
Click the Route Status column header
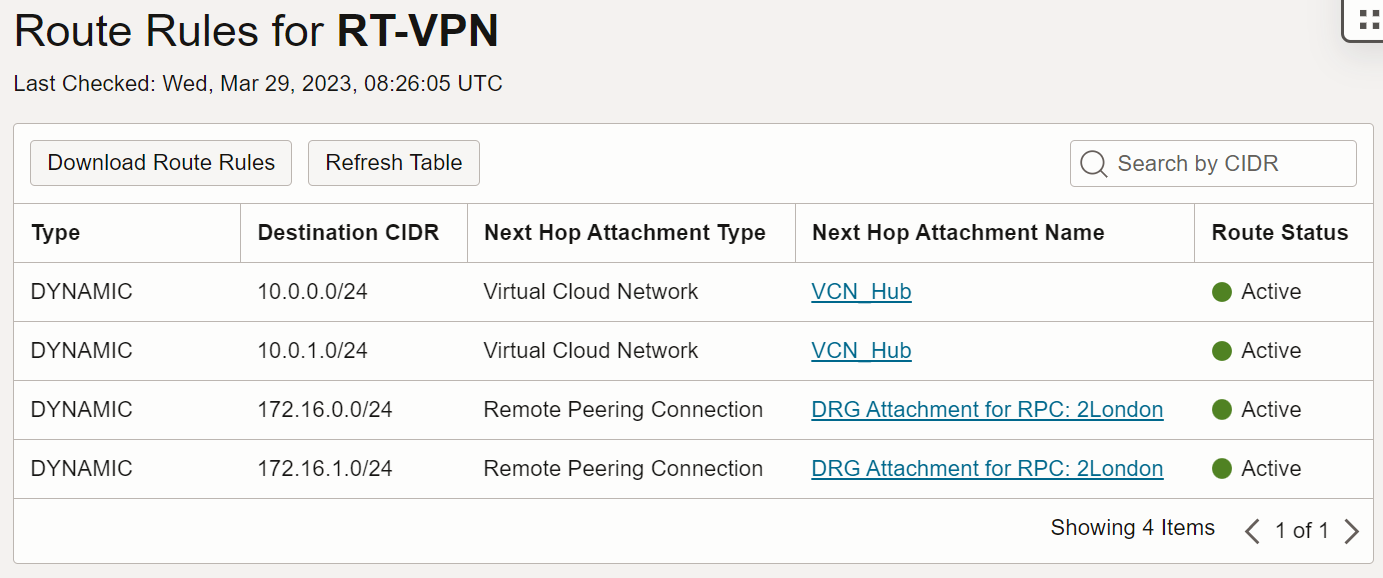click(x=1279, y=233)
